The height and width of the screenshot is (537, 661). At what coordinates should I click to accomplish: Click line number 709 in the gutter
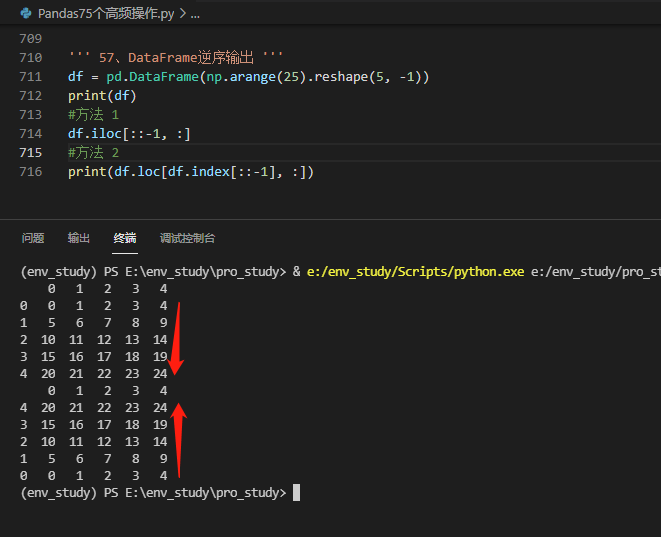(x=31, y=38)
